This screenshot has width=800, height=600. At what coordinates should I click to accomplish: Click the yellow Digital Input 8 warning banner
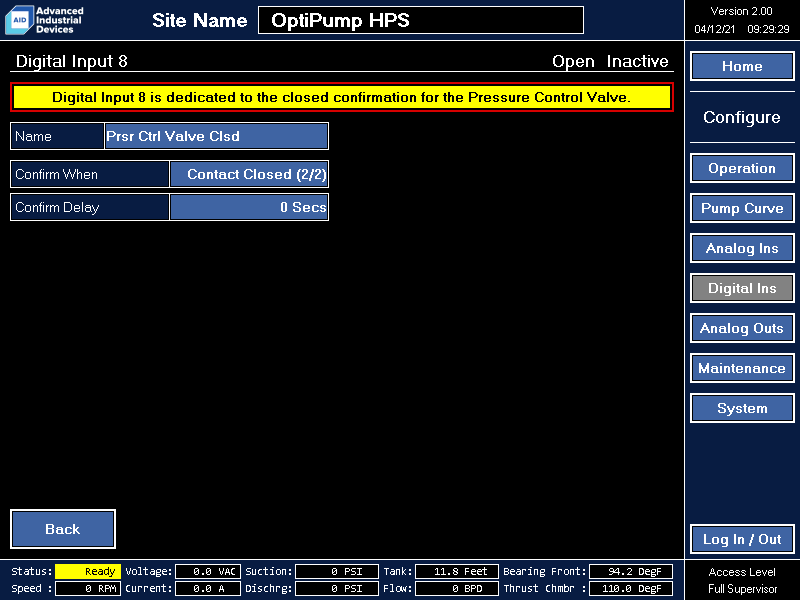[x=342, y=97]
